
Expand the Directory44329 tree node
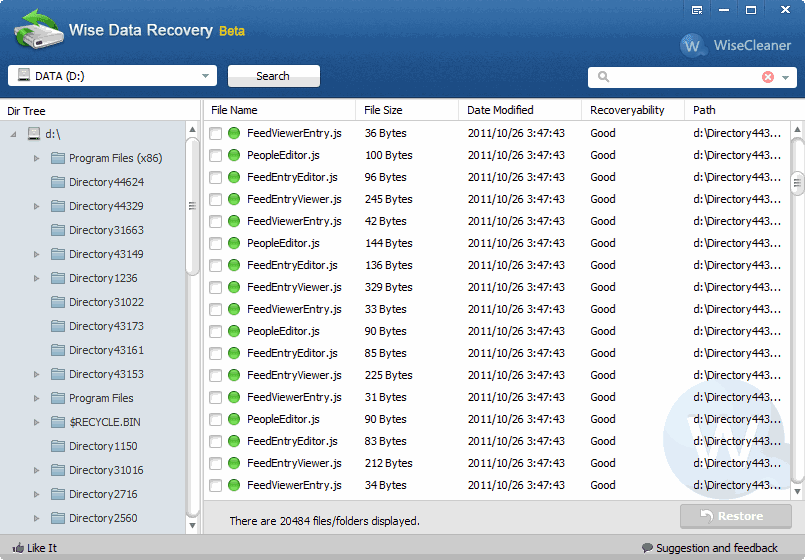pos(36,206)
